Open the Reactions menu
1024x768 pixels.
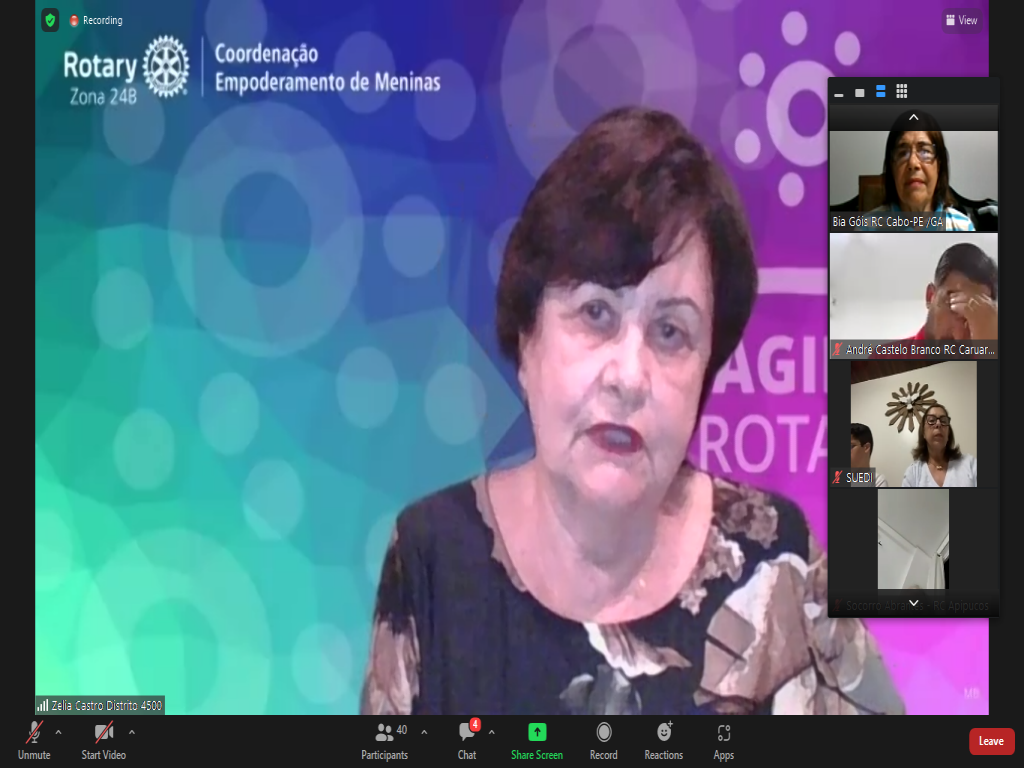point(664,738)
